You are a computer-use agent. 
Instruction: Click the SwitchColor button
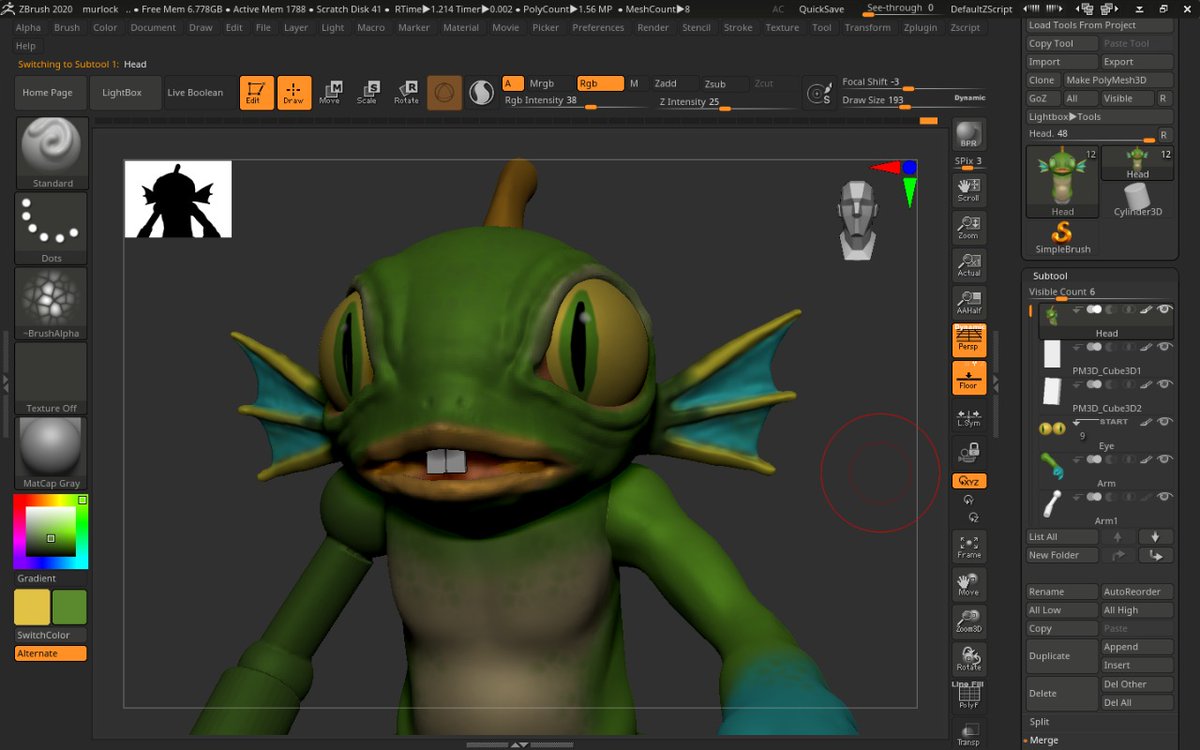(x=51, y=635)
